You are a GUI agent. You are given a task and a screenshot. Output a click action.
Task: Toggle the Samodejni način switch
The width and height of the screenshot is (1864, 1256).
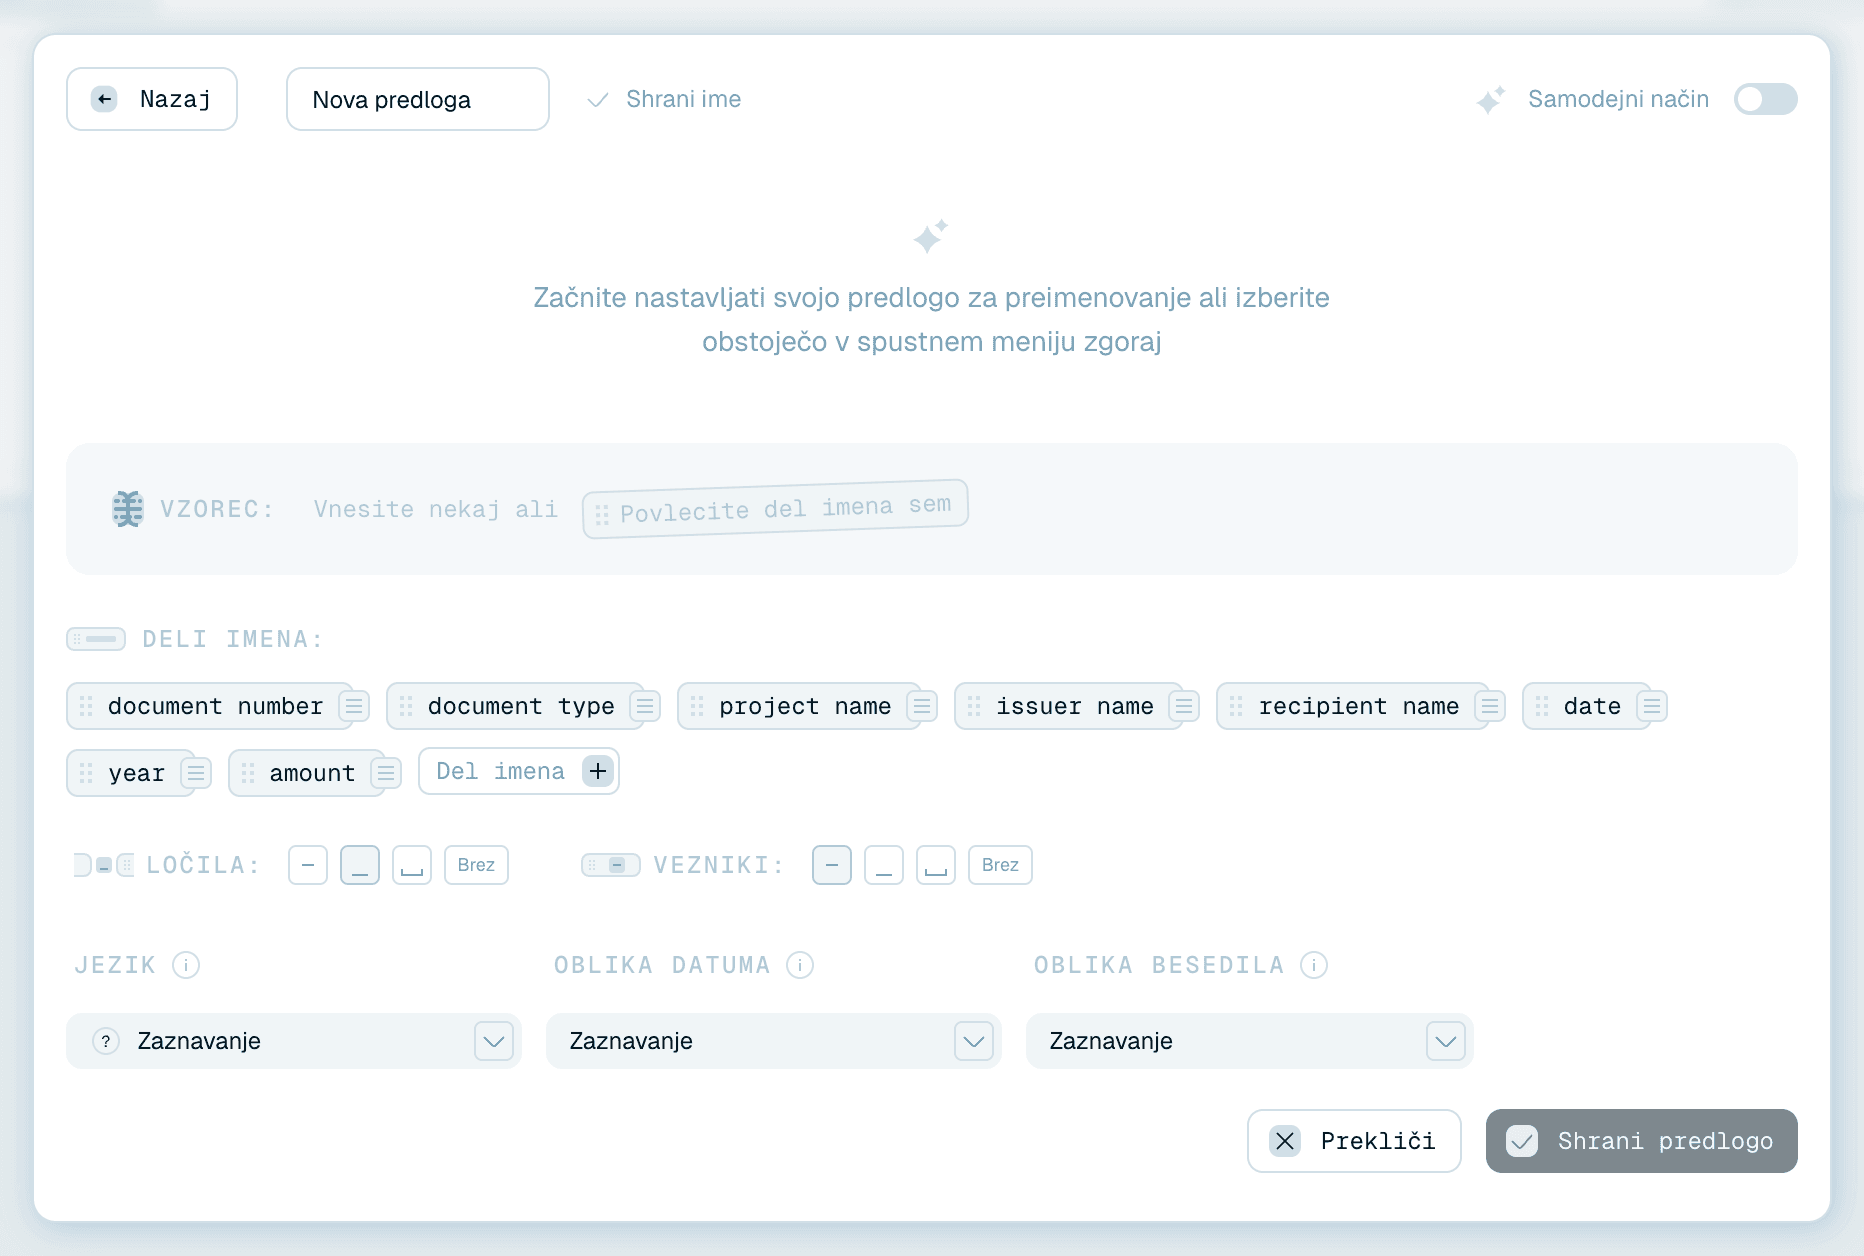(x=1765, y=99)
